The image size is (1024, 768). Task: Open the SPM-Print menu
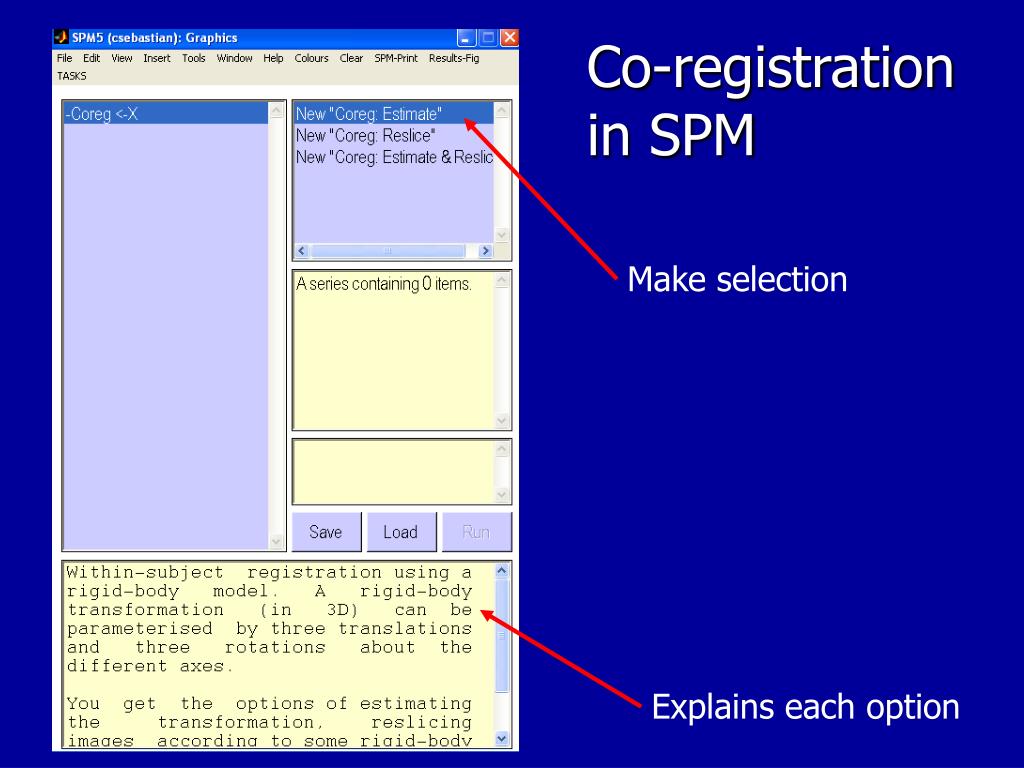click(396, 58)
